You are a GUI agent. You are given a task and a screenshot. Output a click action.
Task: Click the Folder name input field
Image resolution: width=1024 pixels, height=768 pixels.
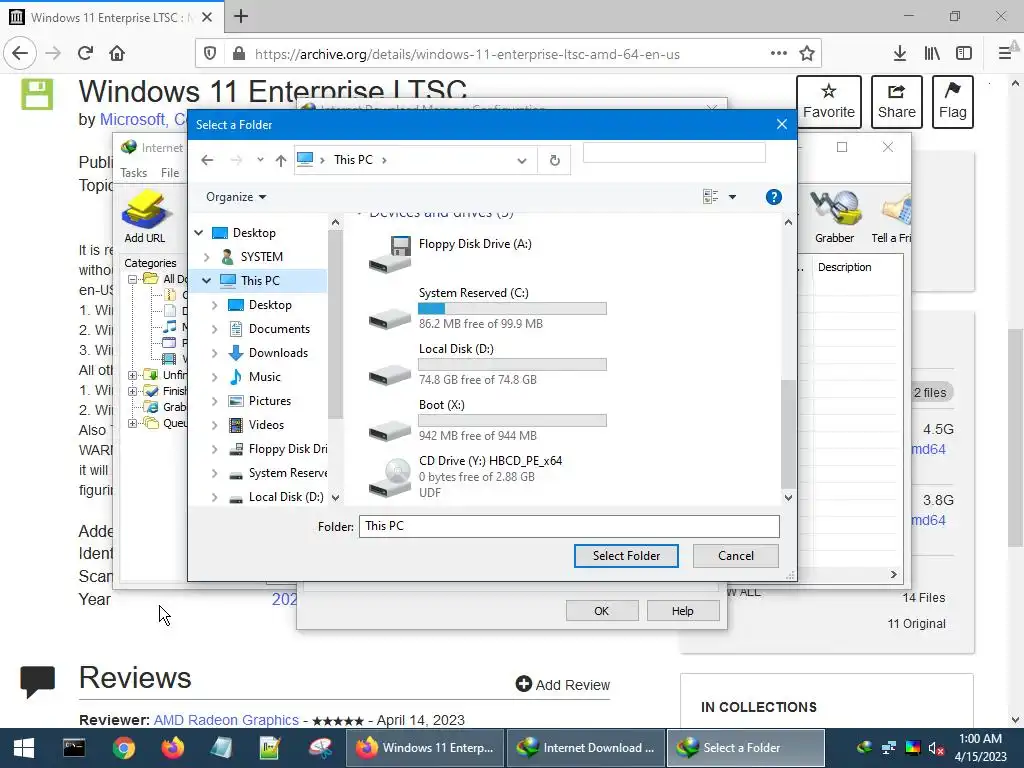click(569, 526)
